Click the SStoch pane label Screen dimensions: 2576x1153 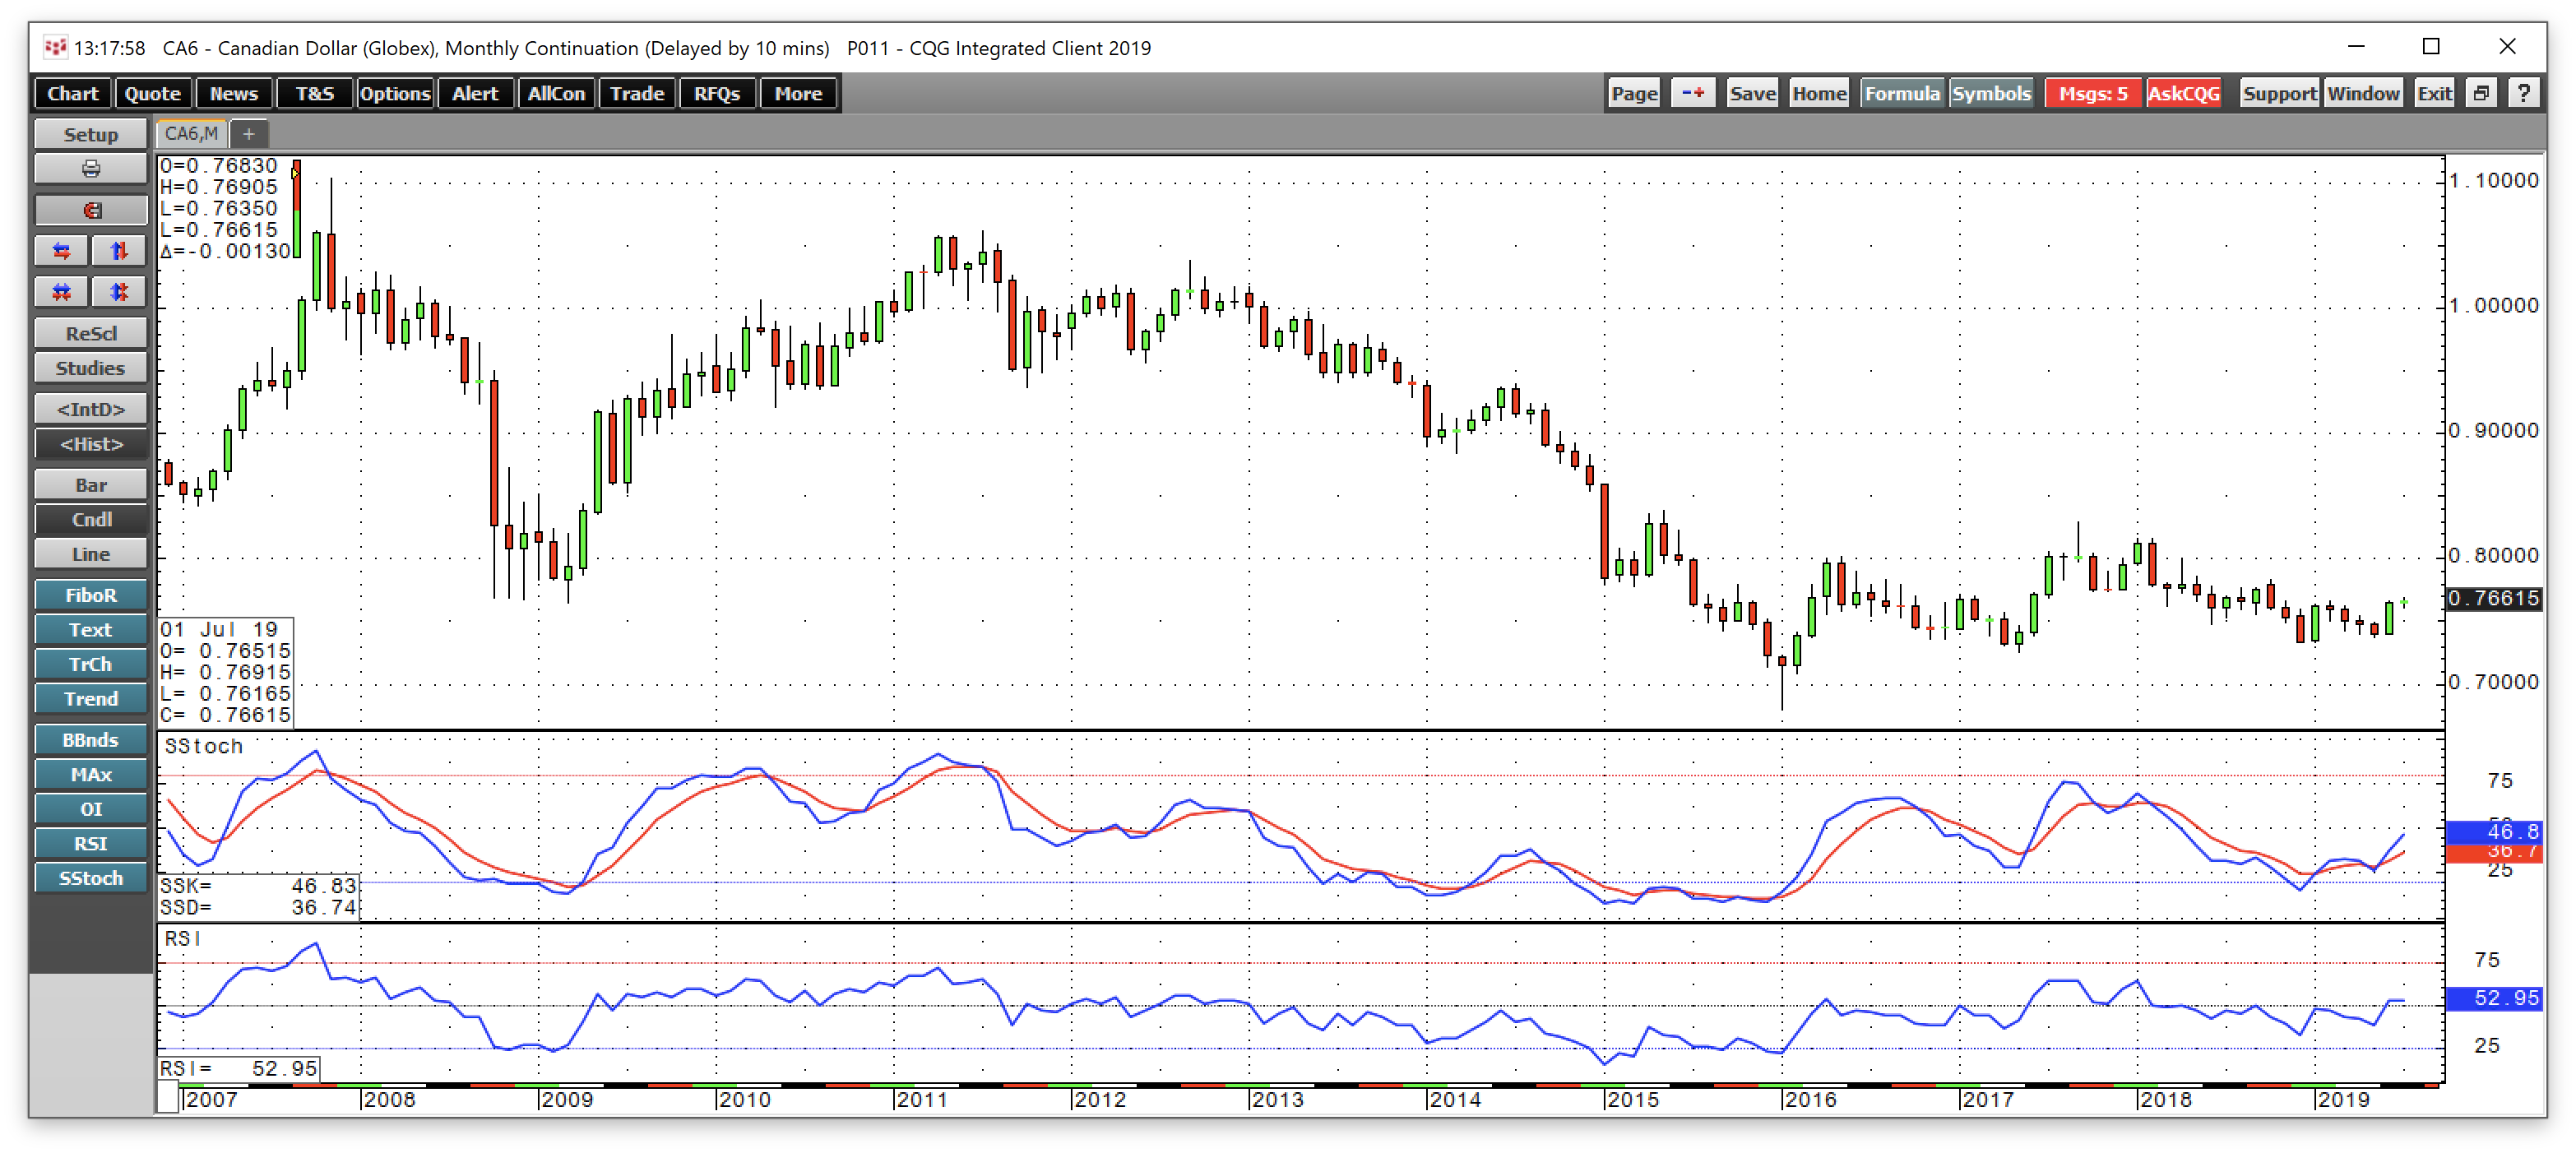(x=204, y=746)
